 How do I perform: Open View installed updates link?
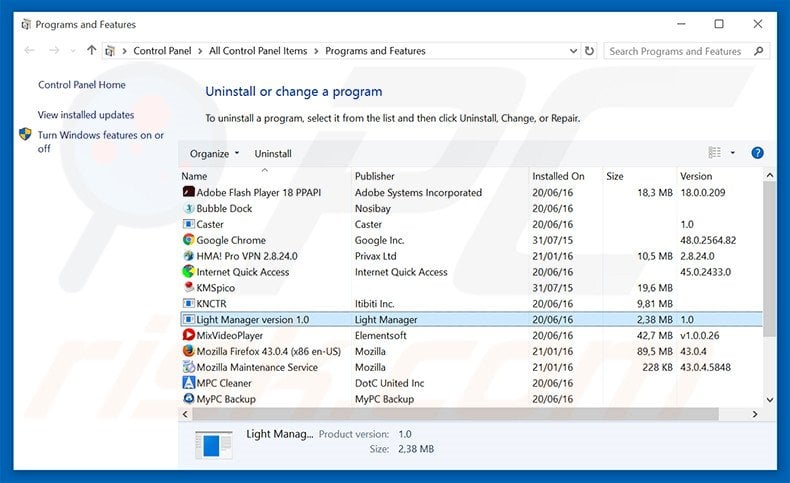(86, 115)
